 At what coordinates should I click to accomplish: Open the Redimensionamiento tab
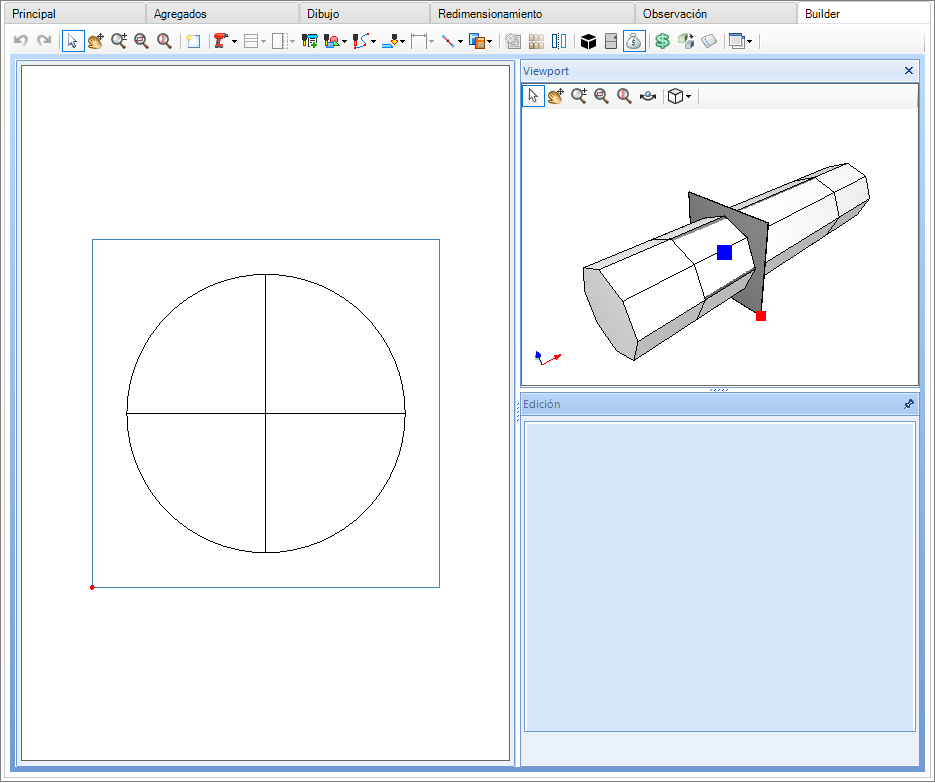click(490, 14)
